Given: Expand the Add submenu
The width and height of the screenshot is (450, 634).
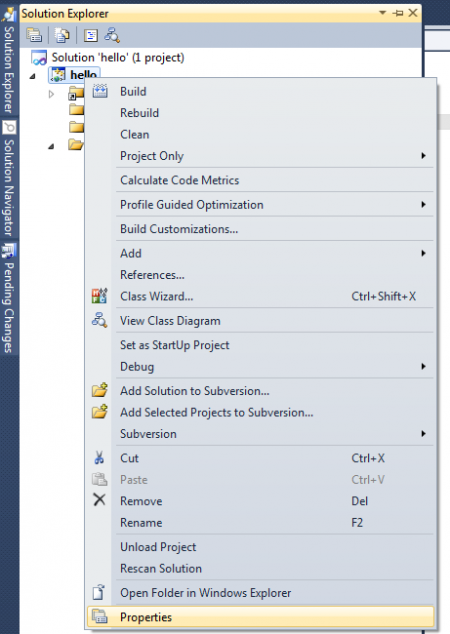Looking at the screenshot, I should coord(261,254).
